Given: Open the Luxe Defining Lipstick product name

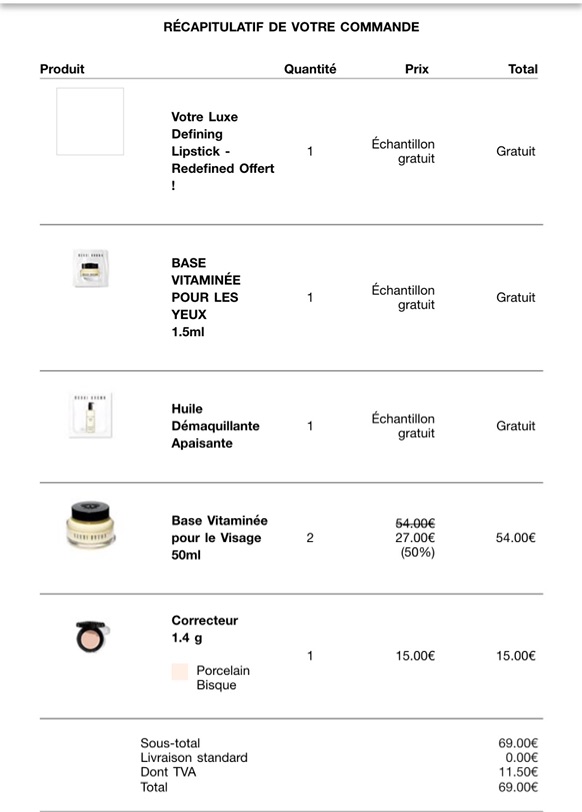Looking at the screenshot, I should (x=223, y=151).
